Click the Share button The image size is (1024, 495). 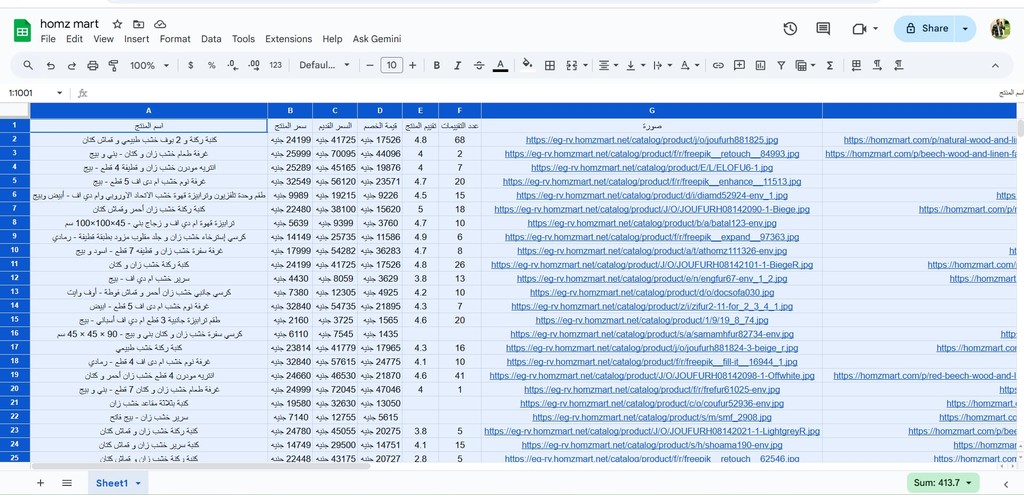[x=925, y=29]
